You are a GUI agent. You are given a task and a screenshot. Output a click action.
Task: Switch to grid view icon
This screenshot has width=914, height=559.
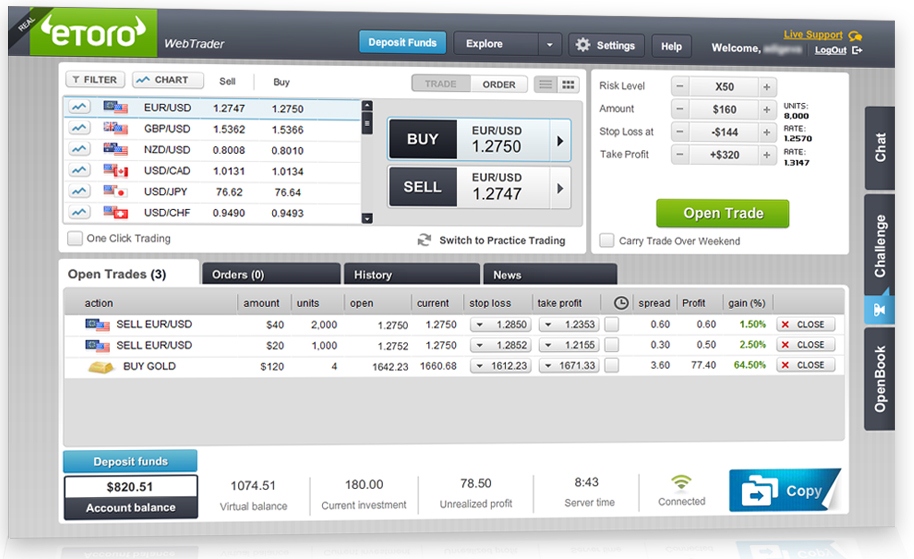568,85
